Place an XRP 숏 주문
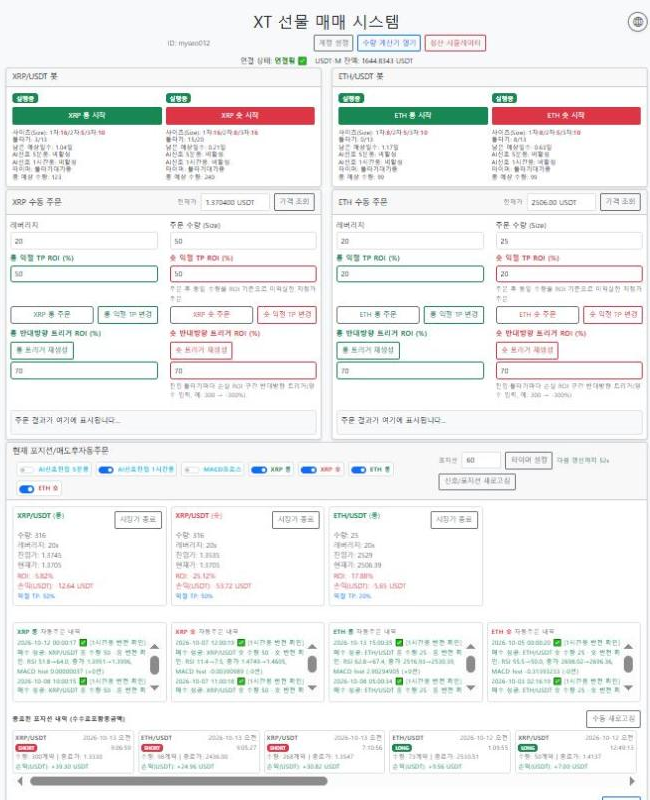Viewport: 650px width, 800px height. [x=211, y=315]
